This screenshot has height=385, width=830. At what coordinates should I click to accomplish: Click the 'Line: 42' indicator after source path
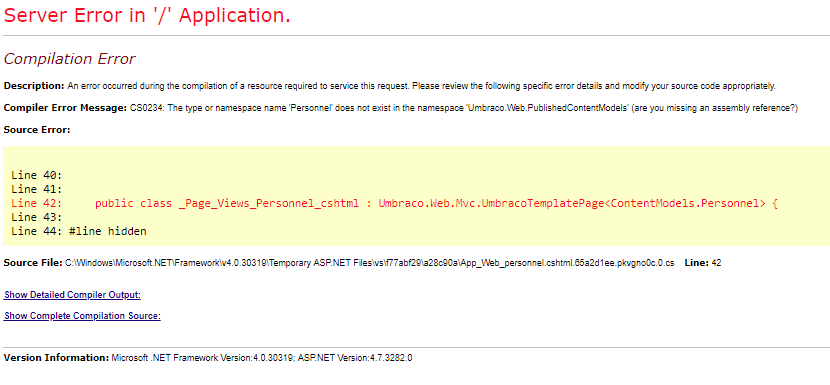pyautogui.click(x=702, y=263)
